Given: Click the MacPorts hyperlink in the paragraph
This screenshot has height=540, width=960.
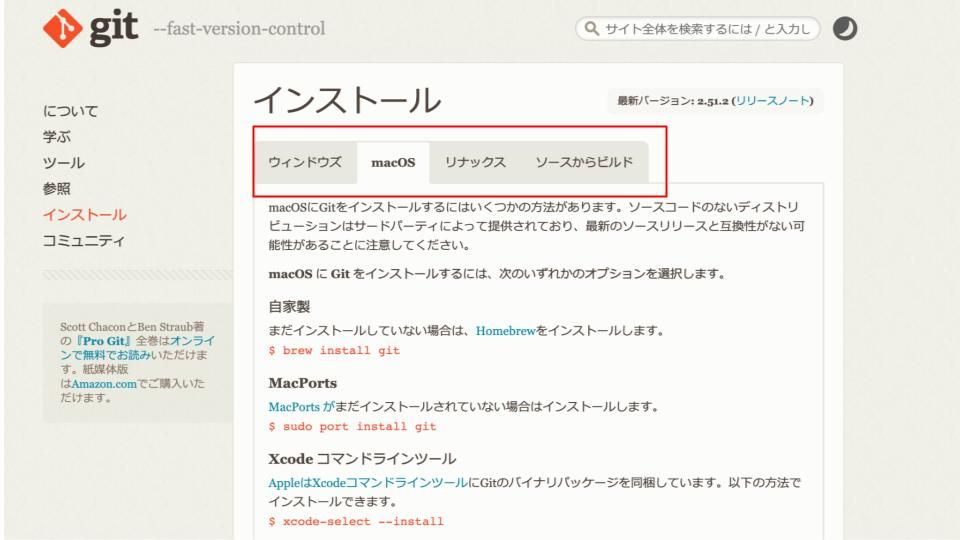Looking at the screenshot, I should (x=292, y=406).
